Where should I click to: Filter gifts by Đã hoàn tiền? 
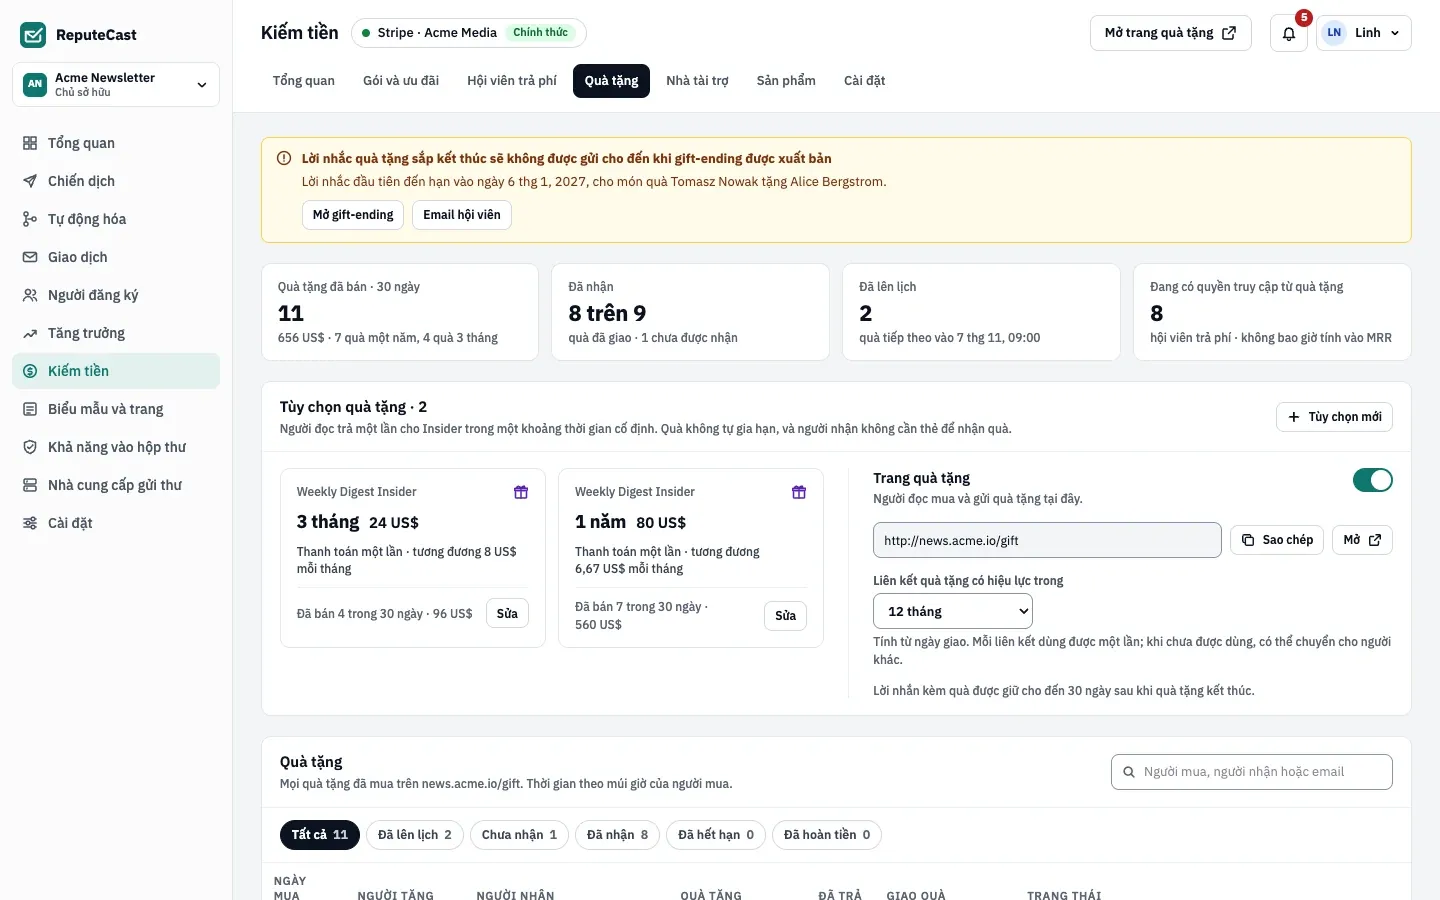pyautogui.click(x=827, y=835)
